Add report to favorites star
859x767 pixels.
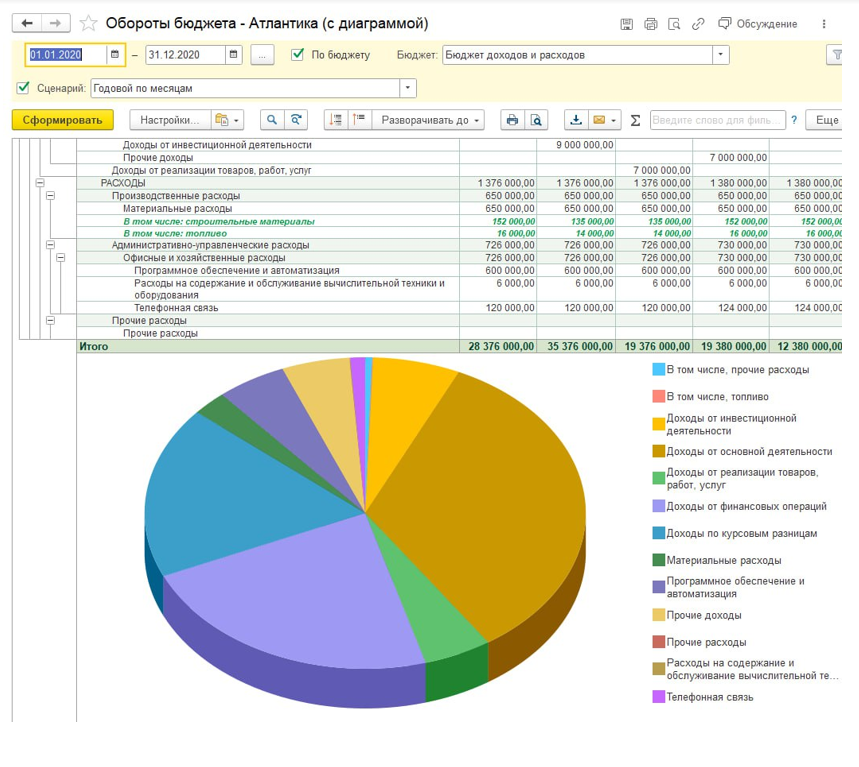[88, 23]
